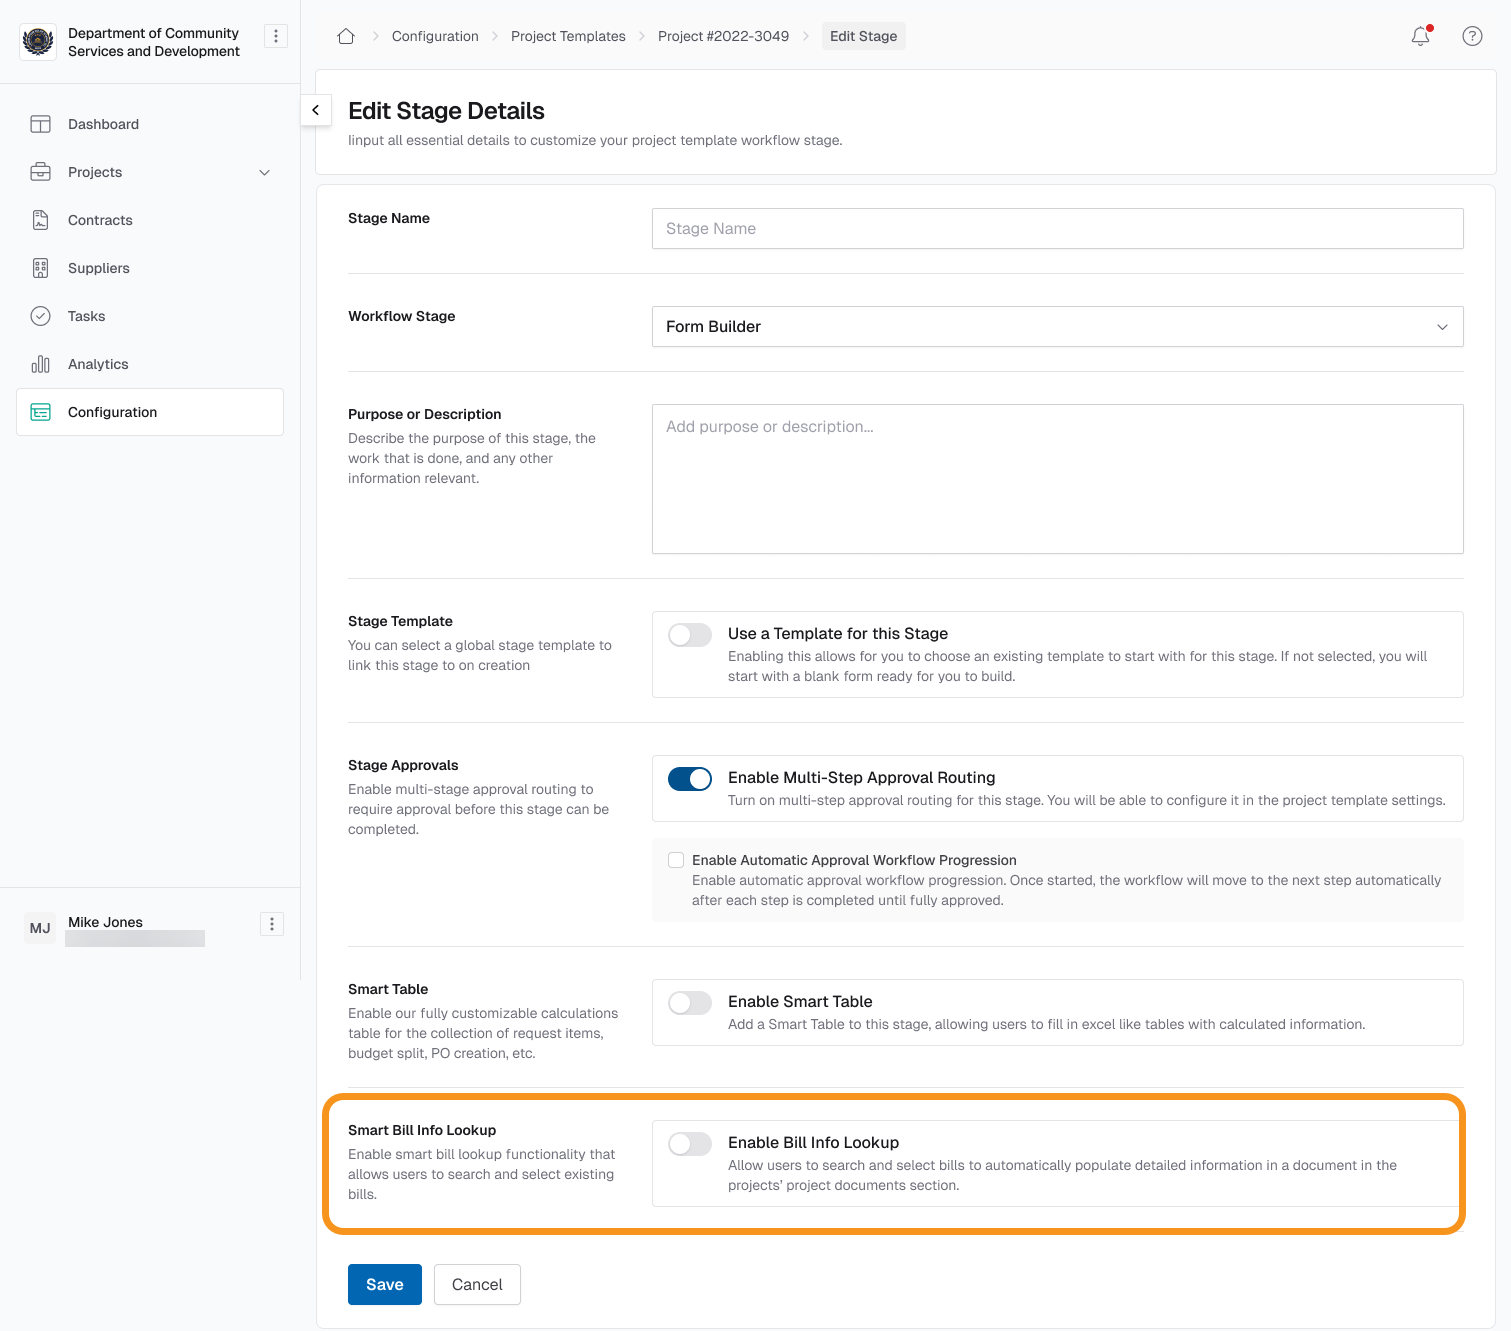The height and width of the screenshot is (1331, 1511).
Task: Check Enable Automatic Approval Workflow Progression
Action: pyautogui.click(x=676, y=860)
